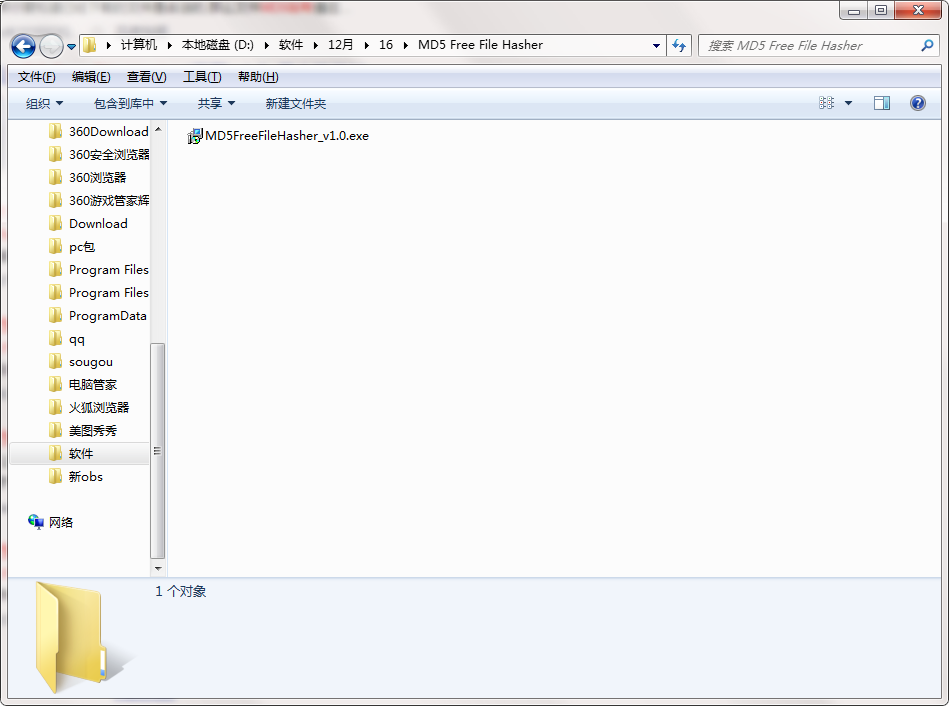The image size is (949, 706).
Task: Click the Download folder icon
Action: (x=55, y=223)
